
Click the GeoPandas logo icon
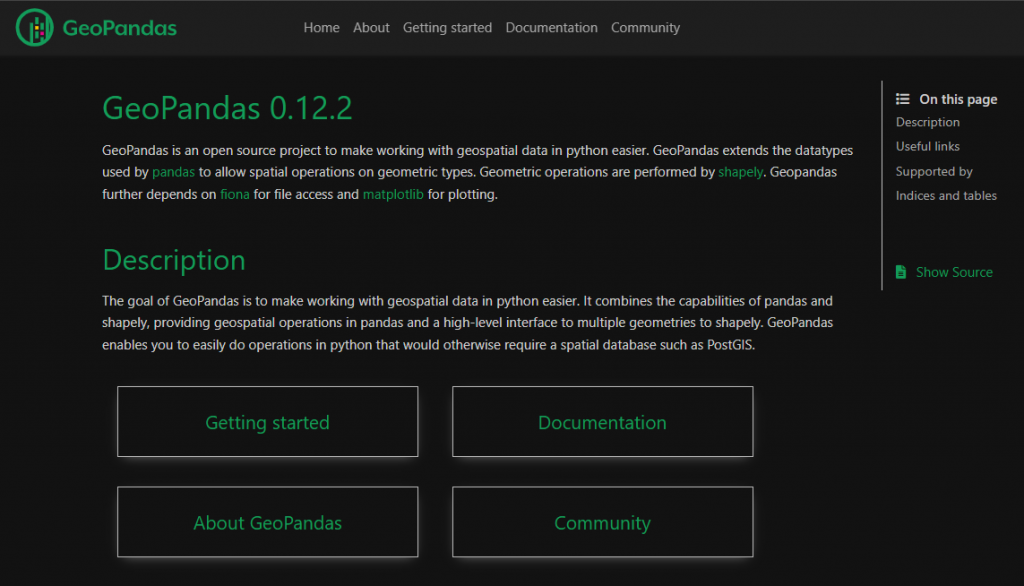36,28
